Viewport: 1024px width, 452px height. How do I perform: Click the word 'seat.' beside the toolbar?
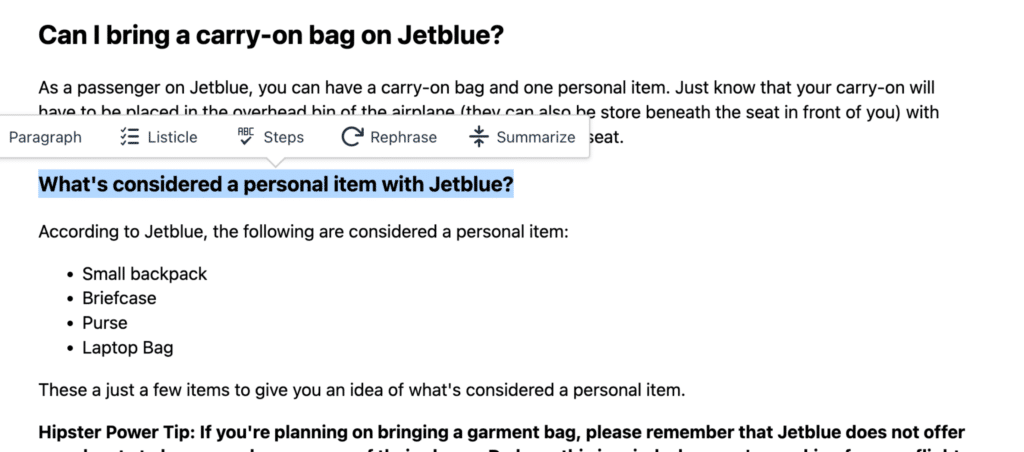[607, 137]
